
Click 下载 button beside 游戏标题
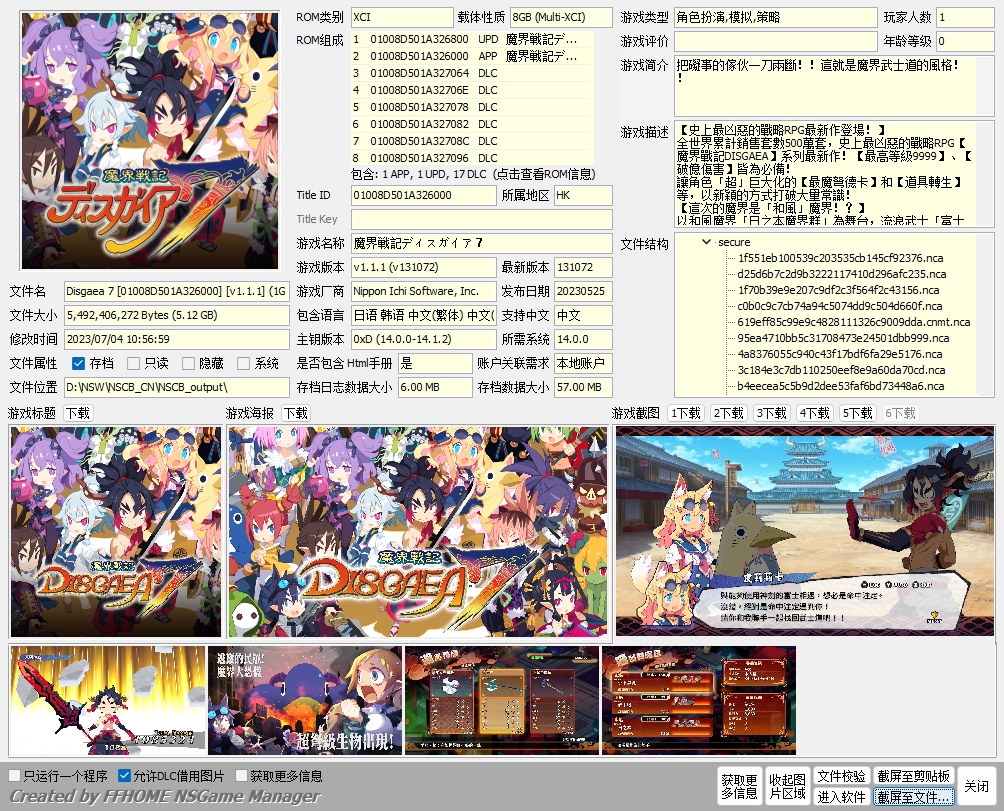(78, 414)
